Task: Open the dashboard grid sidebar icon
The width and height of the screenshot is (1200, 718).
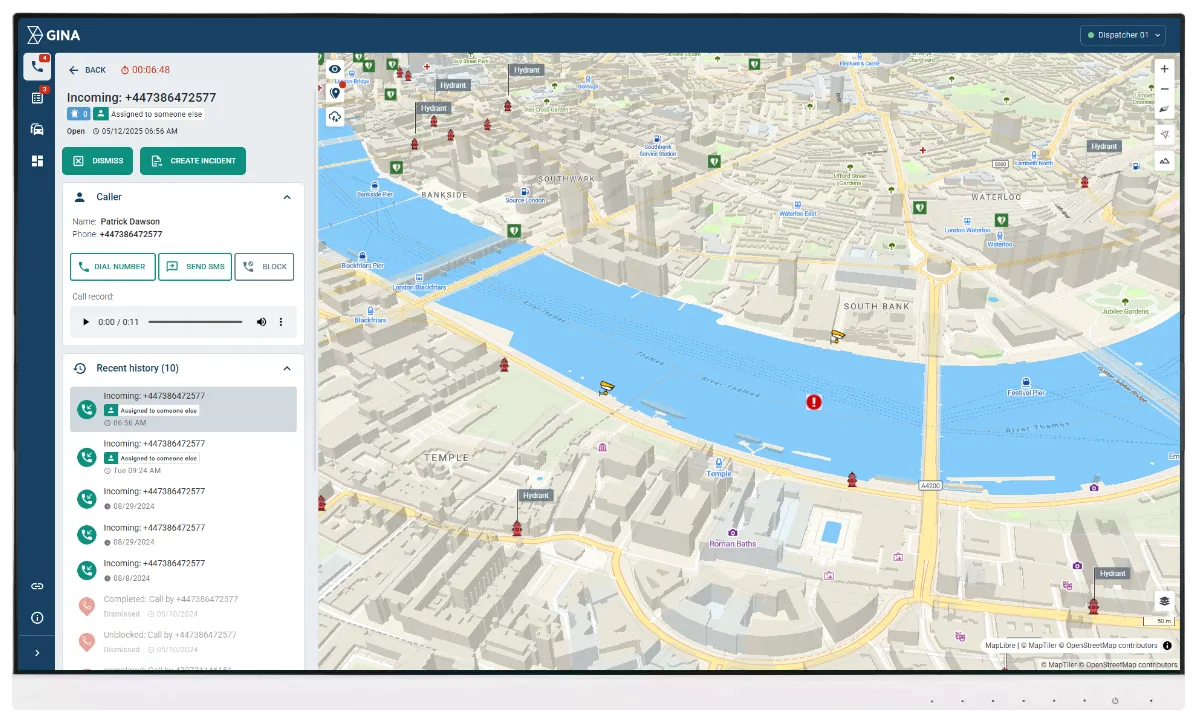Action: pos(37,161)
